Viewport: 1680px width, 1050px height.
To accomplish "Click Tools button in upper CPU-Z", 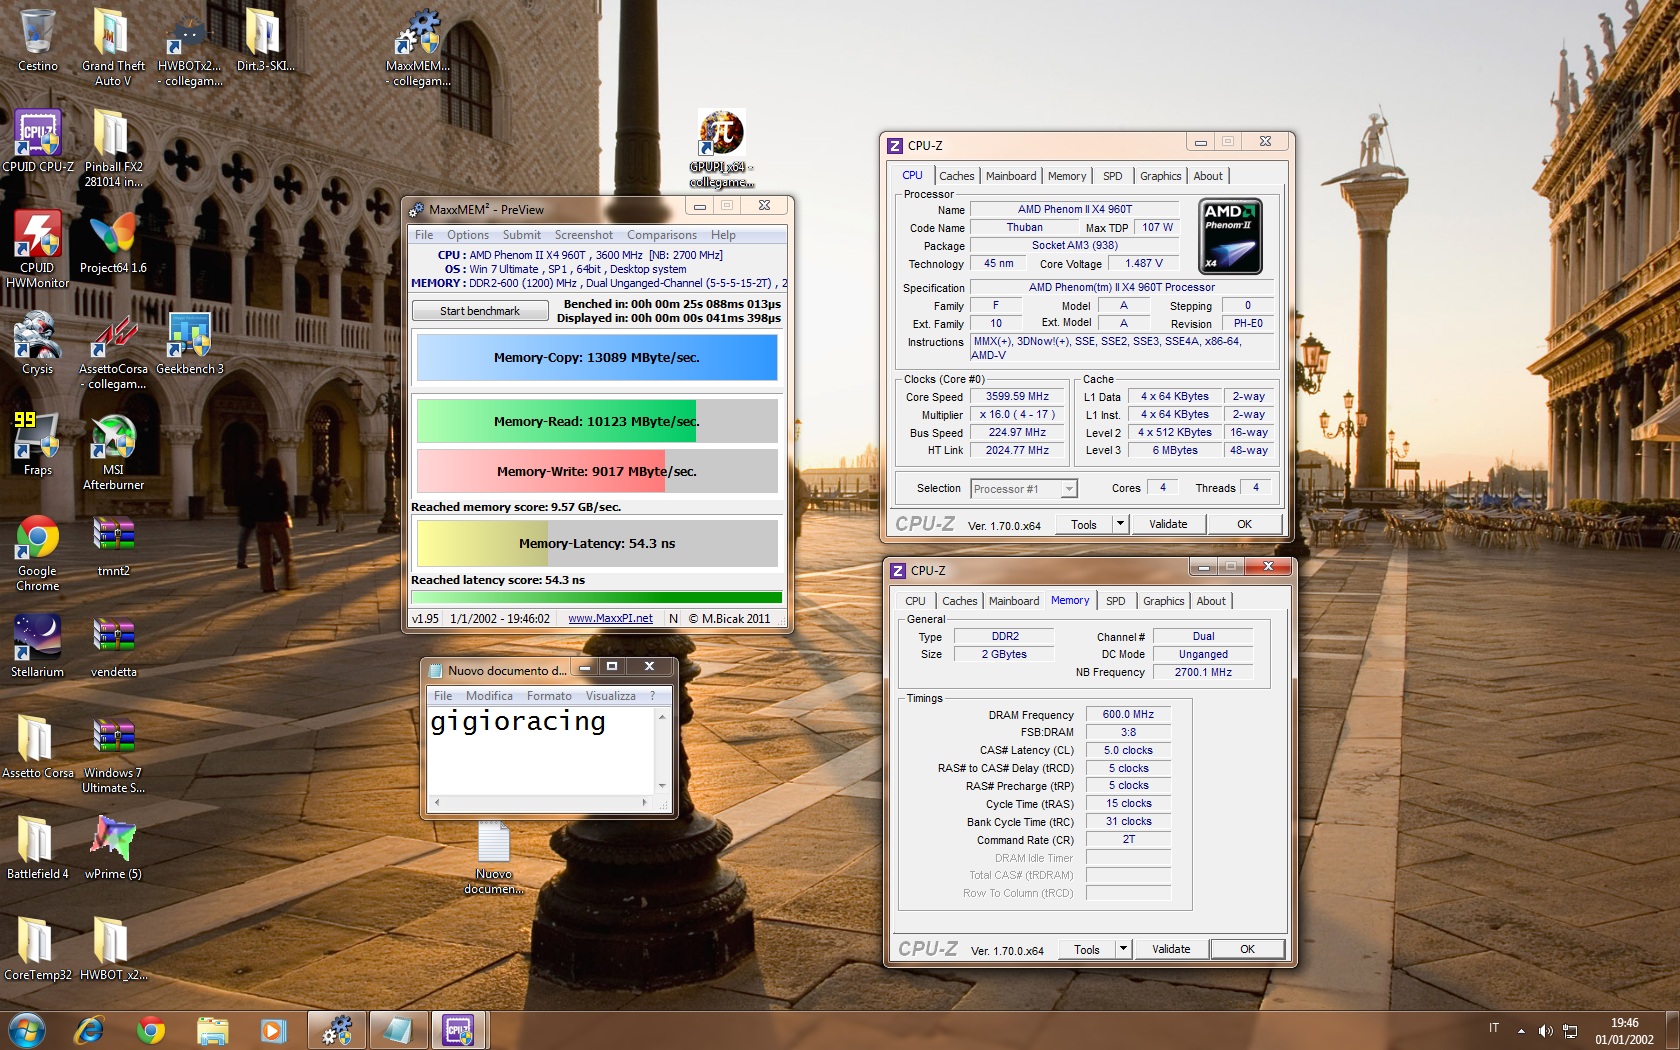I will click(x=1084, y=524).
